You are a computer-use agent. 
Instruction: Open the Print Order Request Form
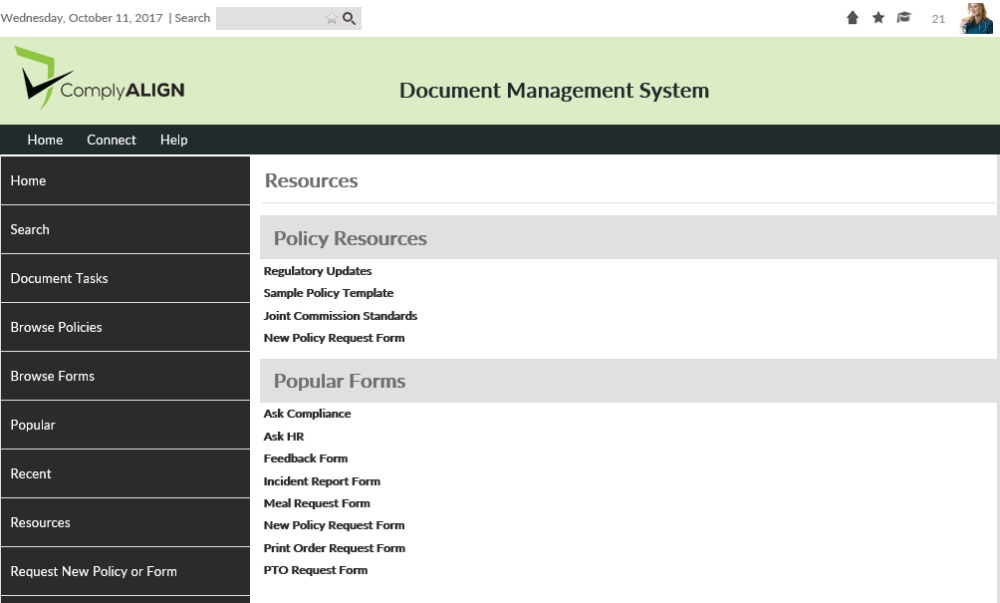tap(334, 548)
